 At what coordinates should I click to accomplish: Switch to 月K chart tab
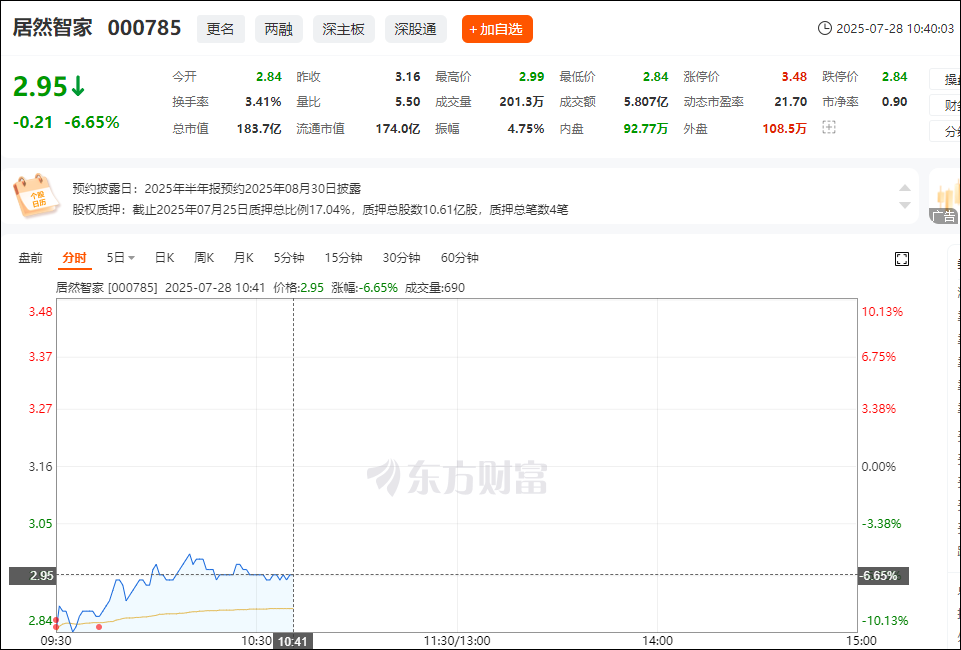243,258
